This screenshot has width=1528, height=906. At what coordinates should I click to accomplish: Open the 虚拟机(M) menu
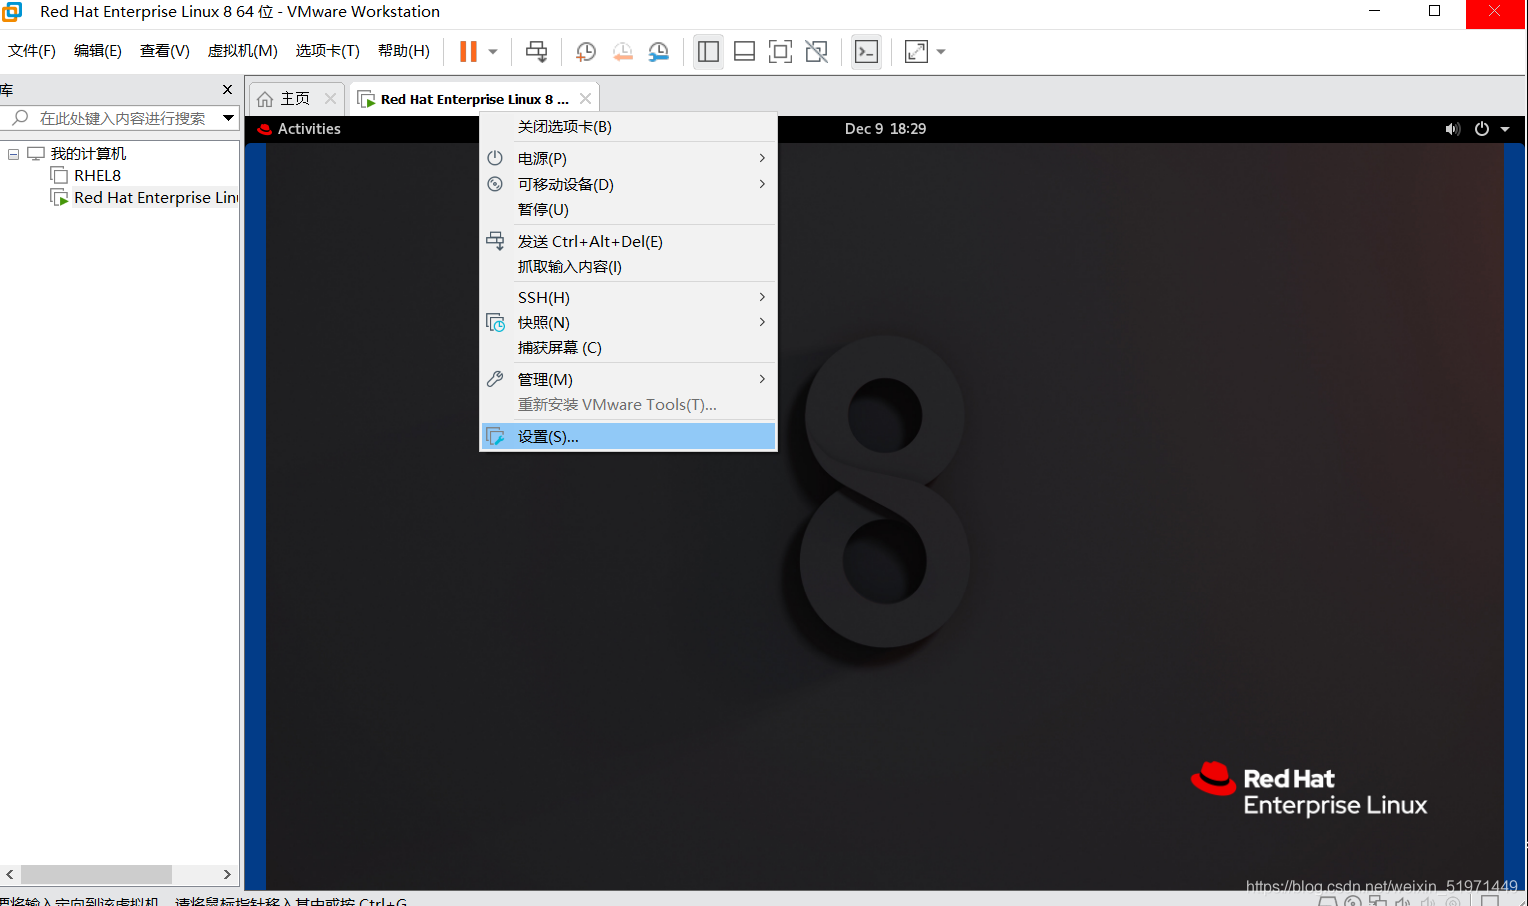point(243,51)
